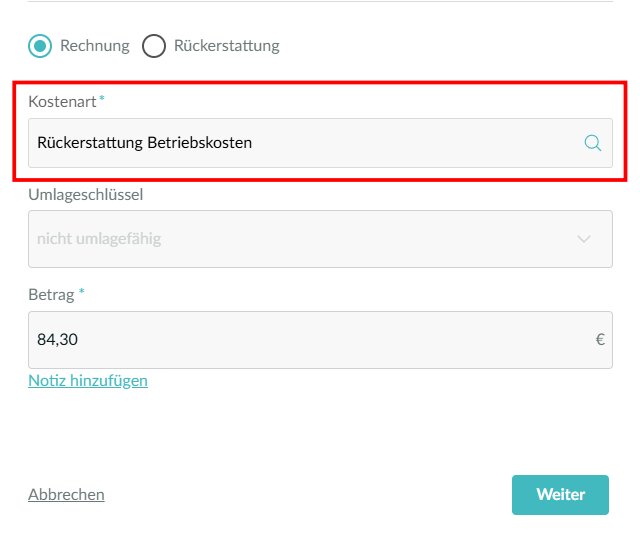Choose the Rückerstattung radio option

pyautogui.click(x=153, y=46)
